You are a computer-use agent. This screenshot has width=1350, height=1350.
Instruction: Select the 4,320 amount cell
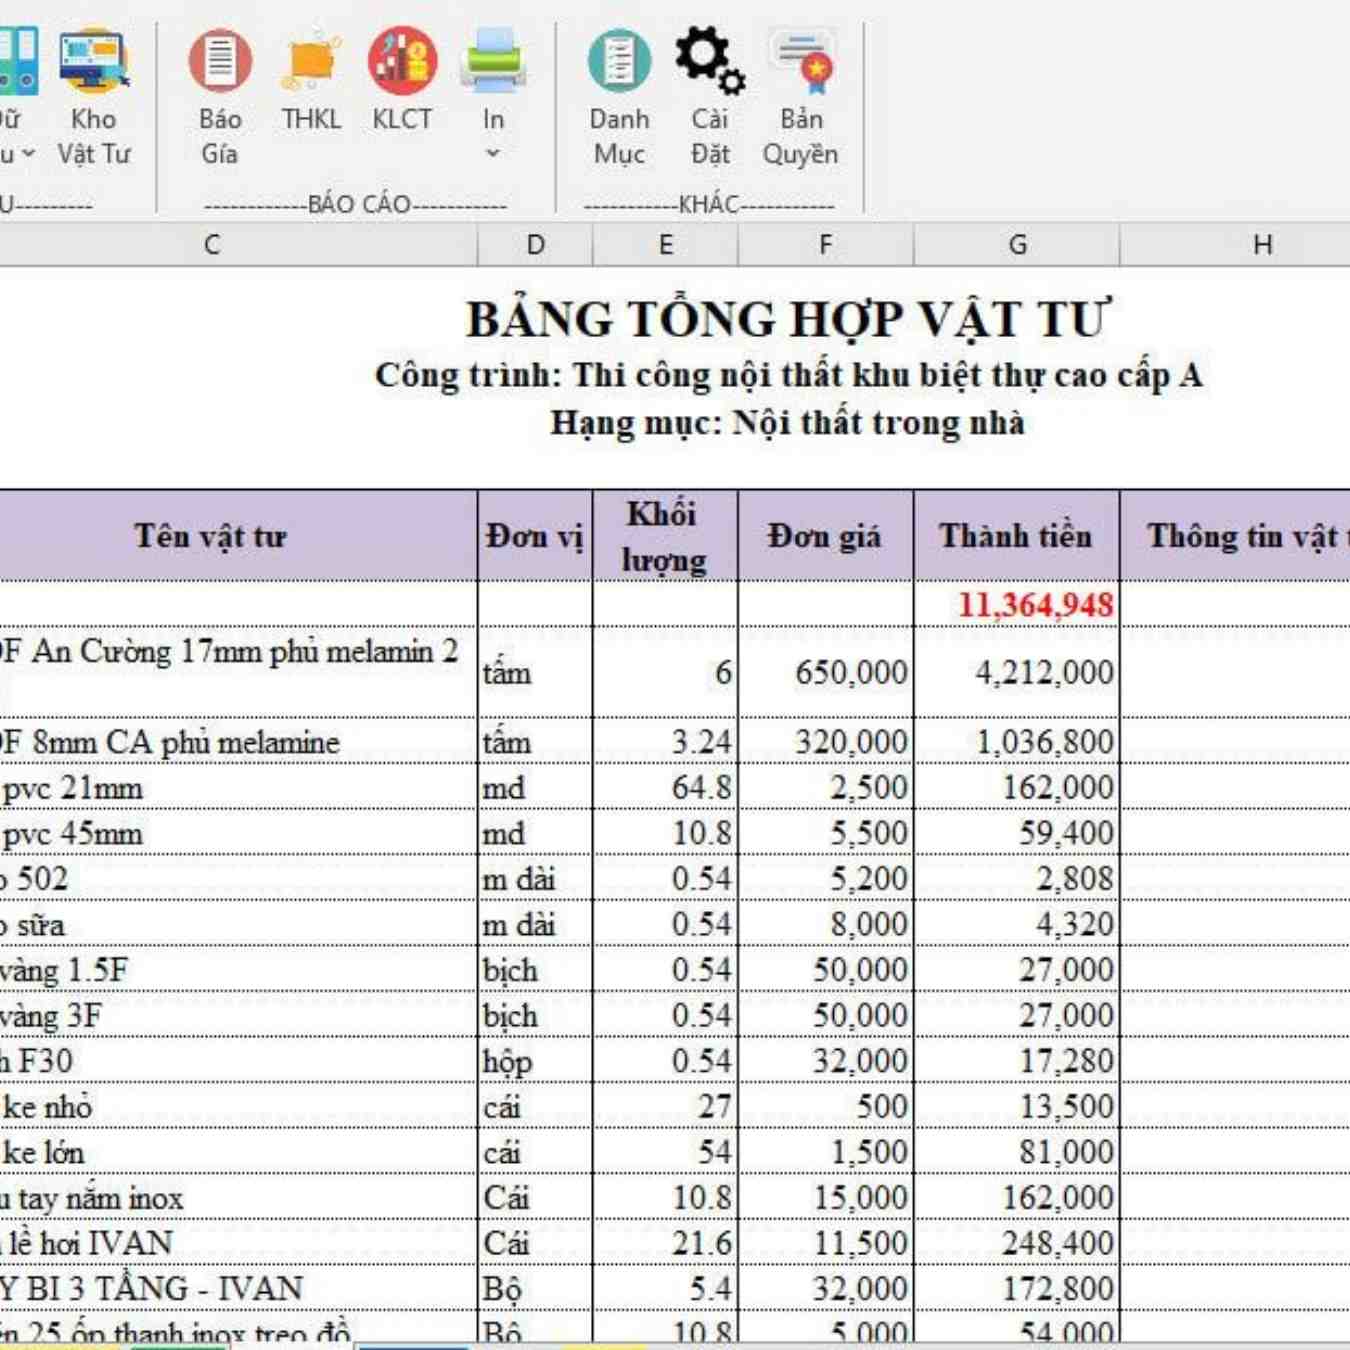click(1017, 924)
